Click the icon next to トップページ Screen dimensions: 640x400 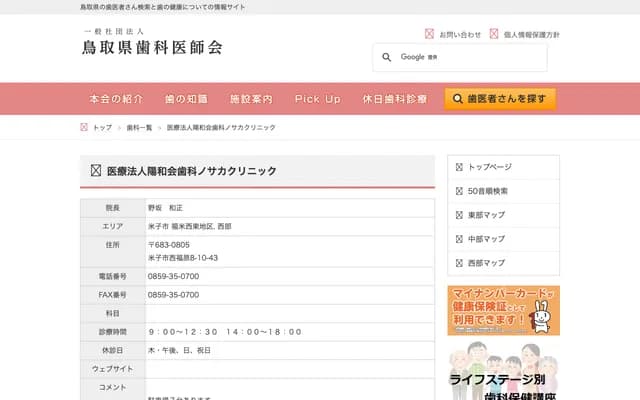click(x=459, y=167)
